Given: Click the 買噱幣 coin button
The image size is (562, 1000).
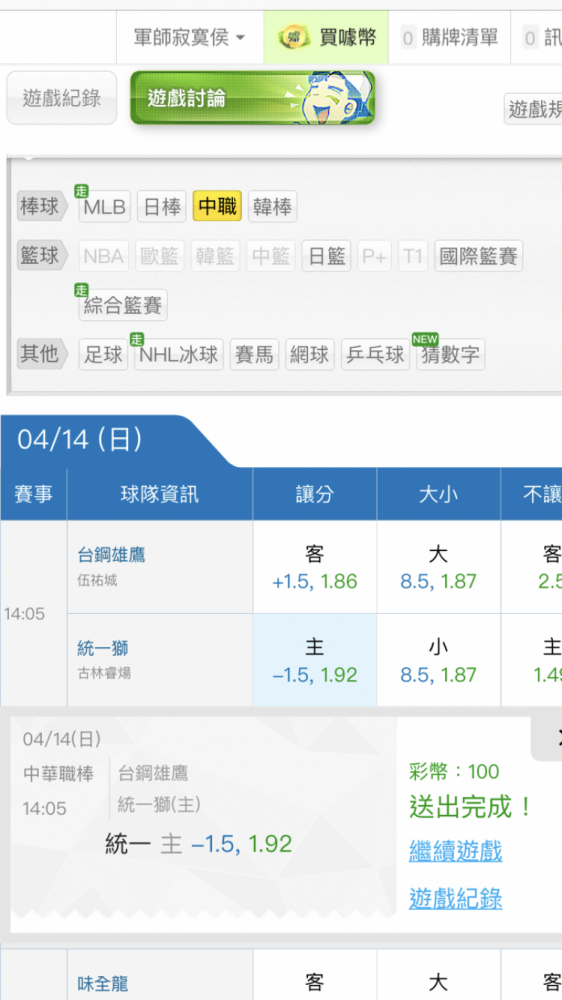Looking at the screenshot, I should [326, 38].
